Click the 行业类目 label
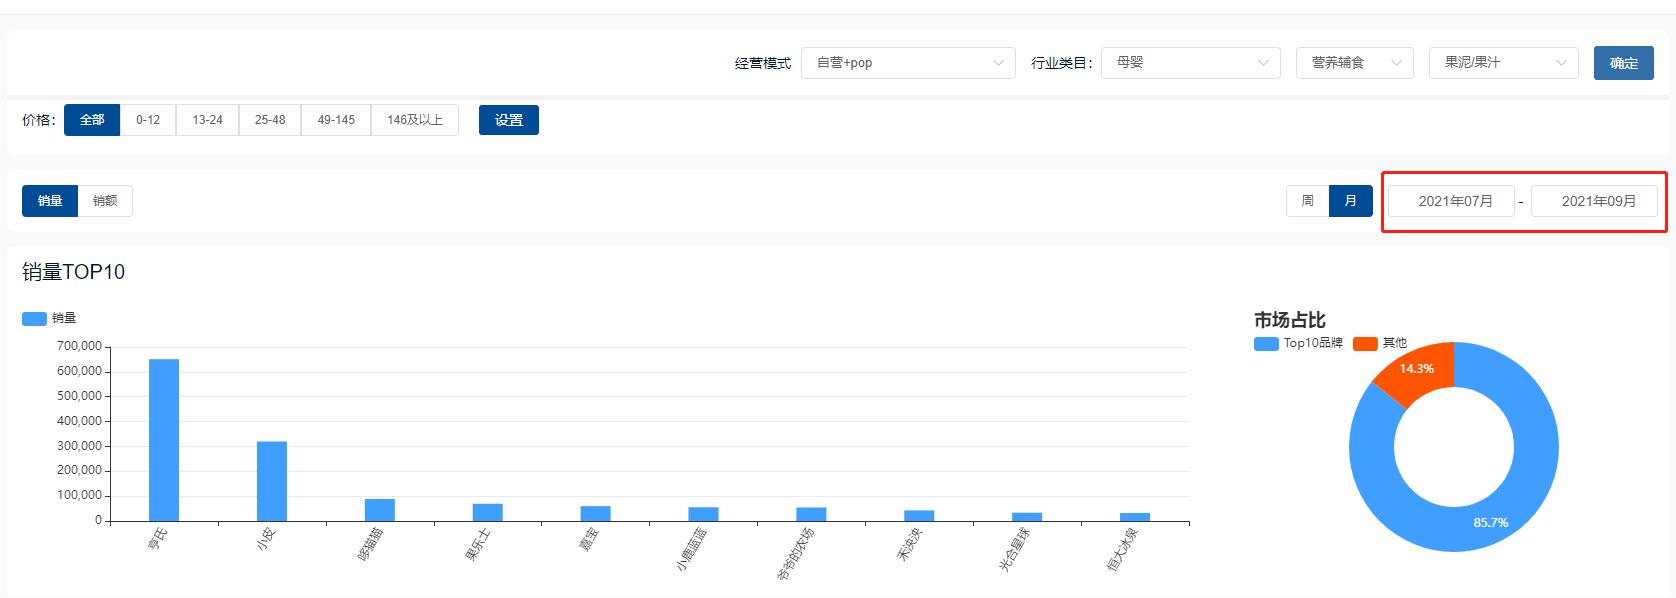Screen dimensions: 1676x598 pos(1062,63)
